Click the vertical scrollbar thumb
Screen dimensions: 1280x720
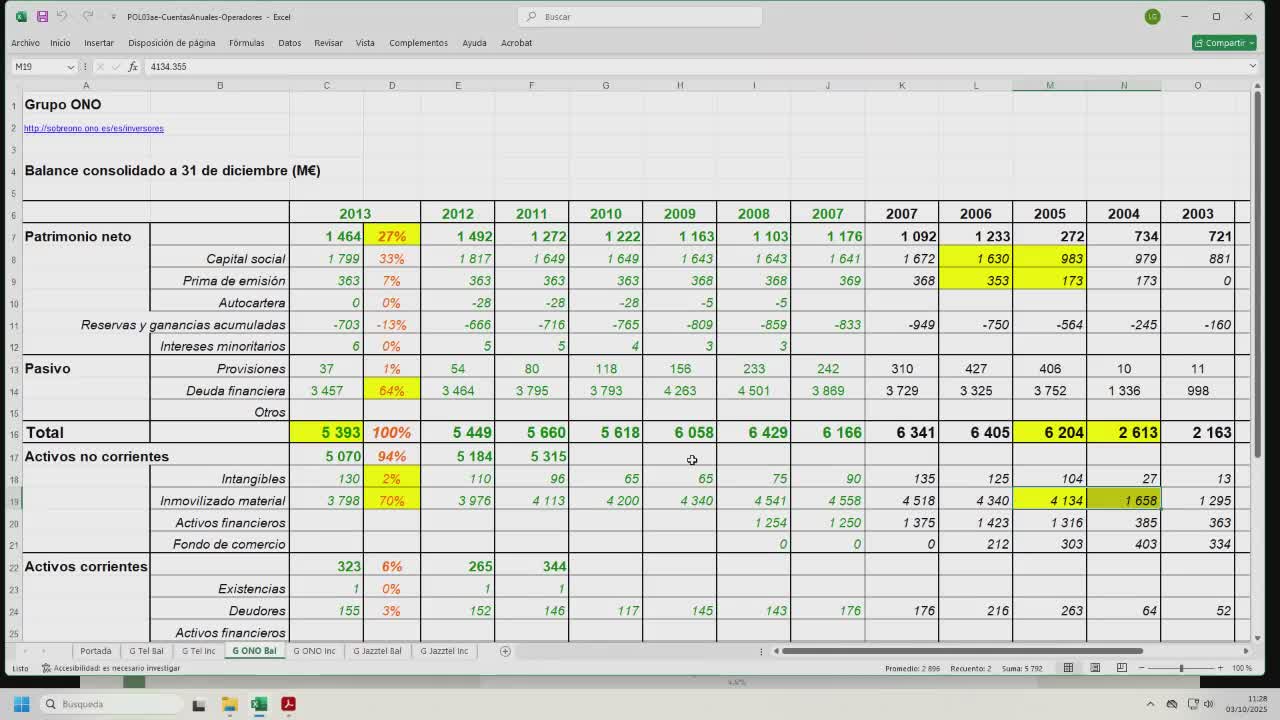tap(1258, 275)
